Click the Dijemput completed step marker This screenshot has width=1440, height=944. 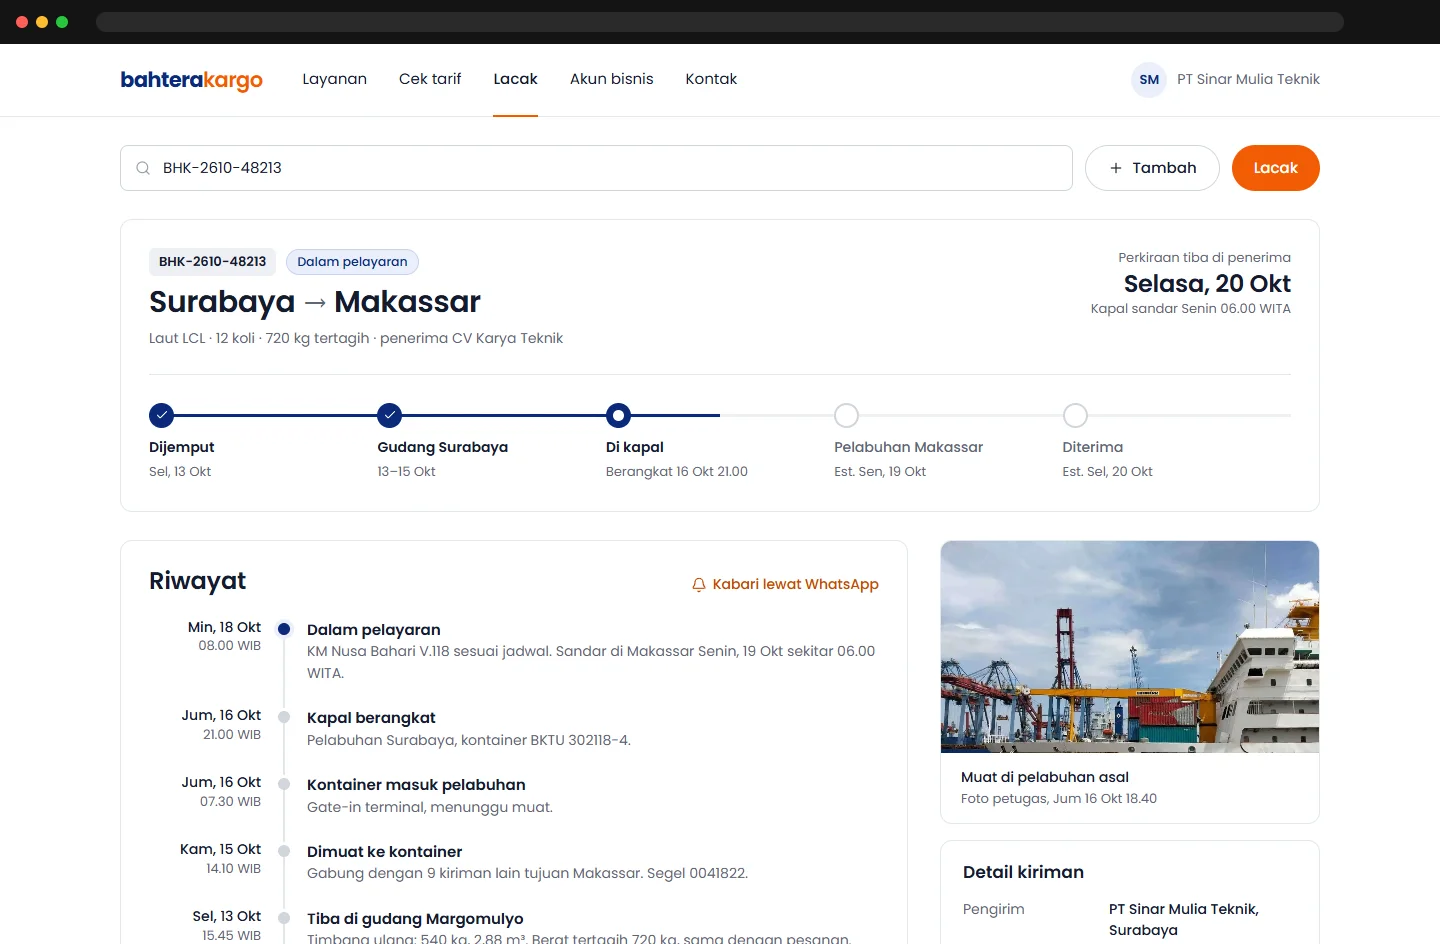(161, 415)
